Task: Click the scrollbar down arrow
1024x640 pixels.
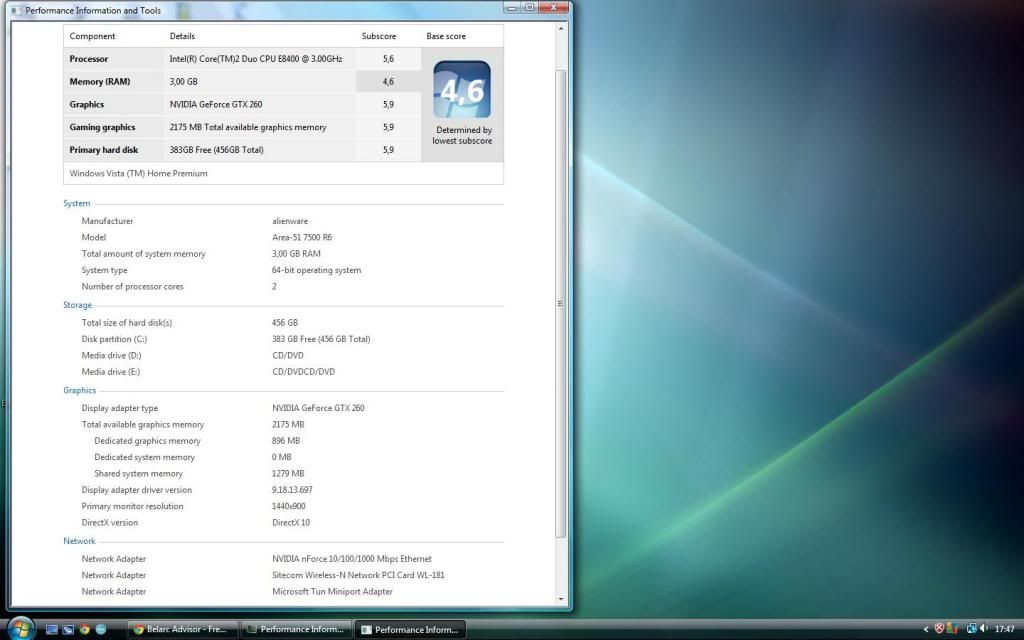Action: 560,599
